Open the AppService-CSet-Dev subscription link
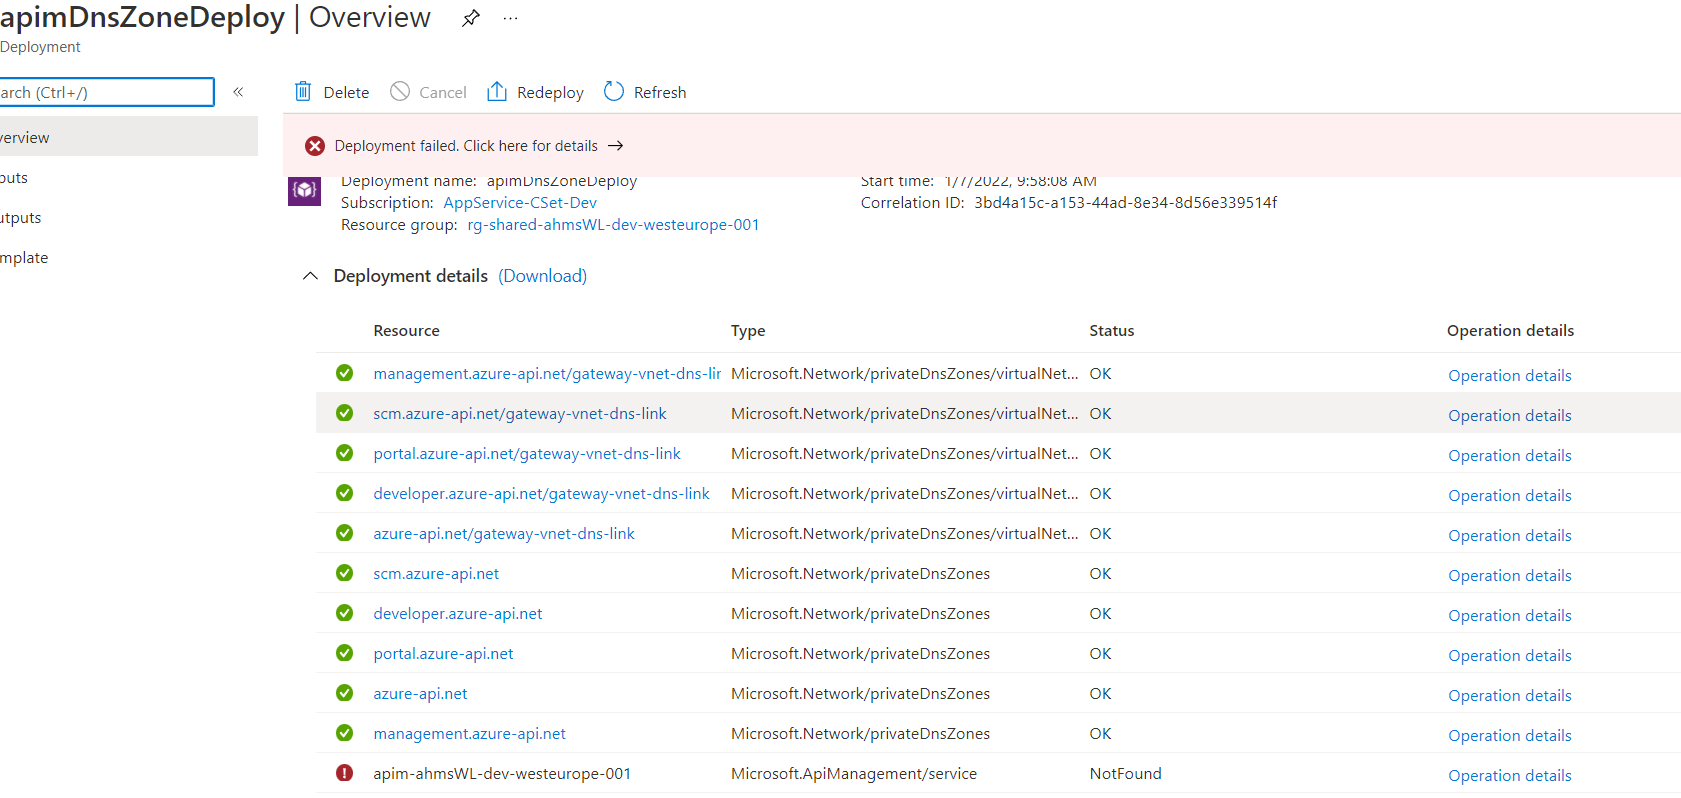Image resolution: width=1681 pixels, height=798 pixels. point(520,203)
